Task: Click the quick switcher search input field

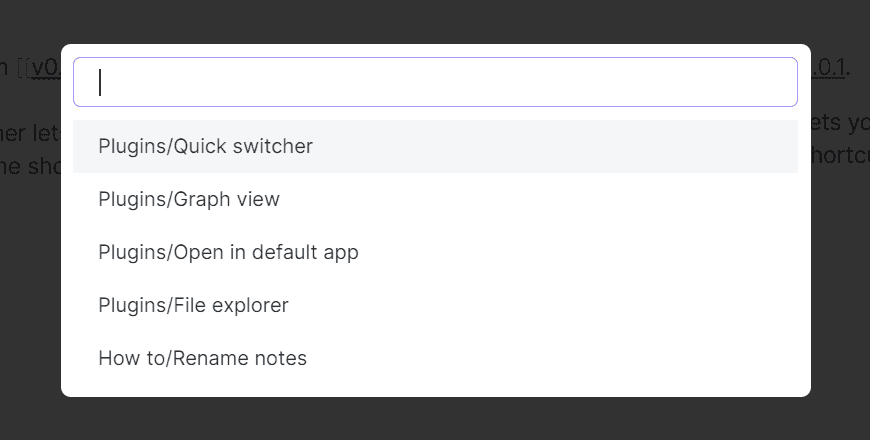Action: [435, 82]
